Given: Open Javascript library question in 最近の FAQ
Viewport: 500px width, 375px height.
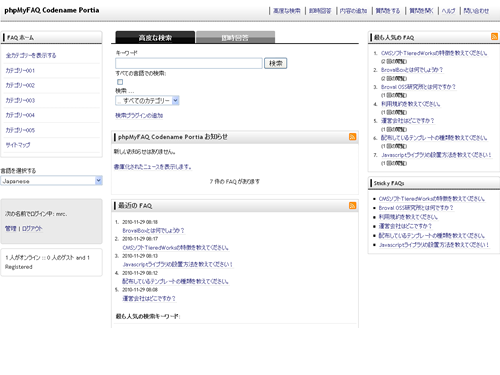Looking at the screenshot, I should pos(177,264).
